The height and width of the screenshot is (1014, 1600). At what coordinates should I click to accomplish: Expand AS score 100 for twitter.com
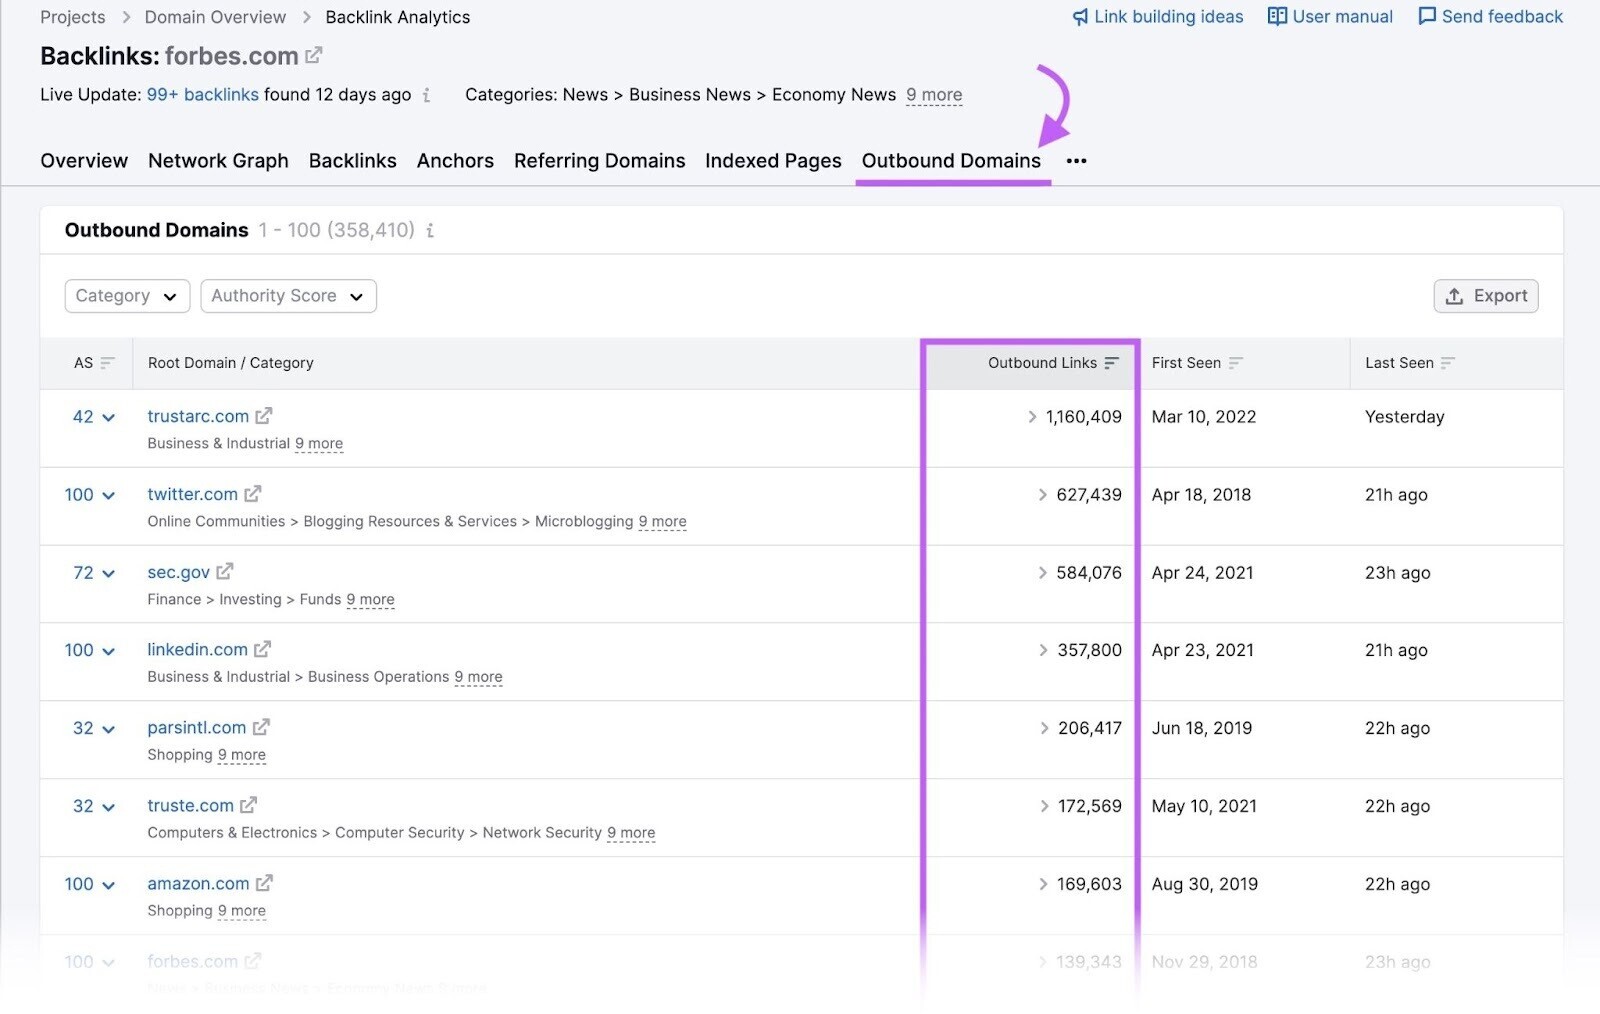click(x=90, y=495)
